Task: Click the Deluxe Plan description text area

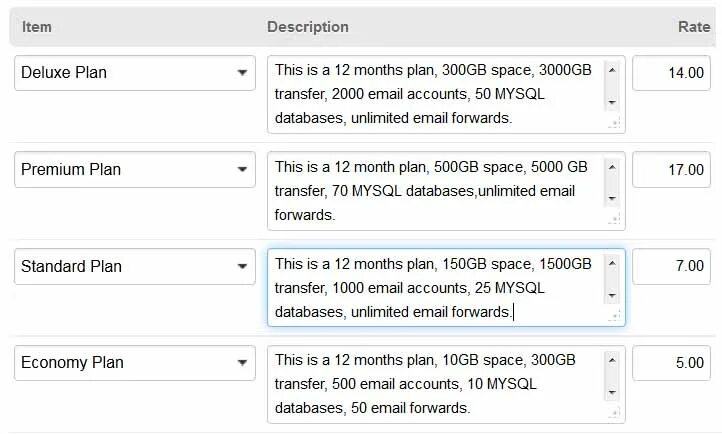Action: (437, 94)
